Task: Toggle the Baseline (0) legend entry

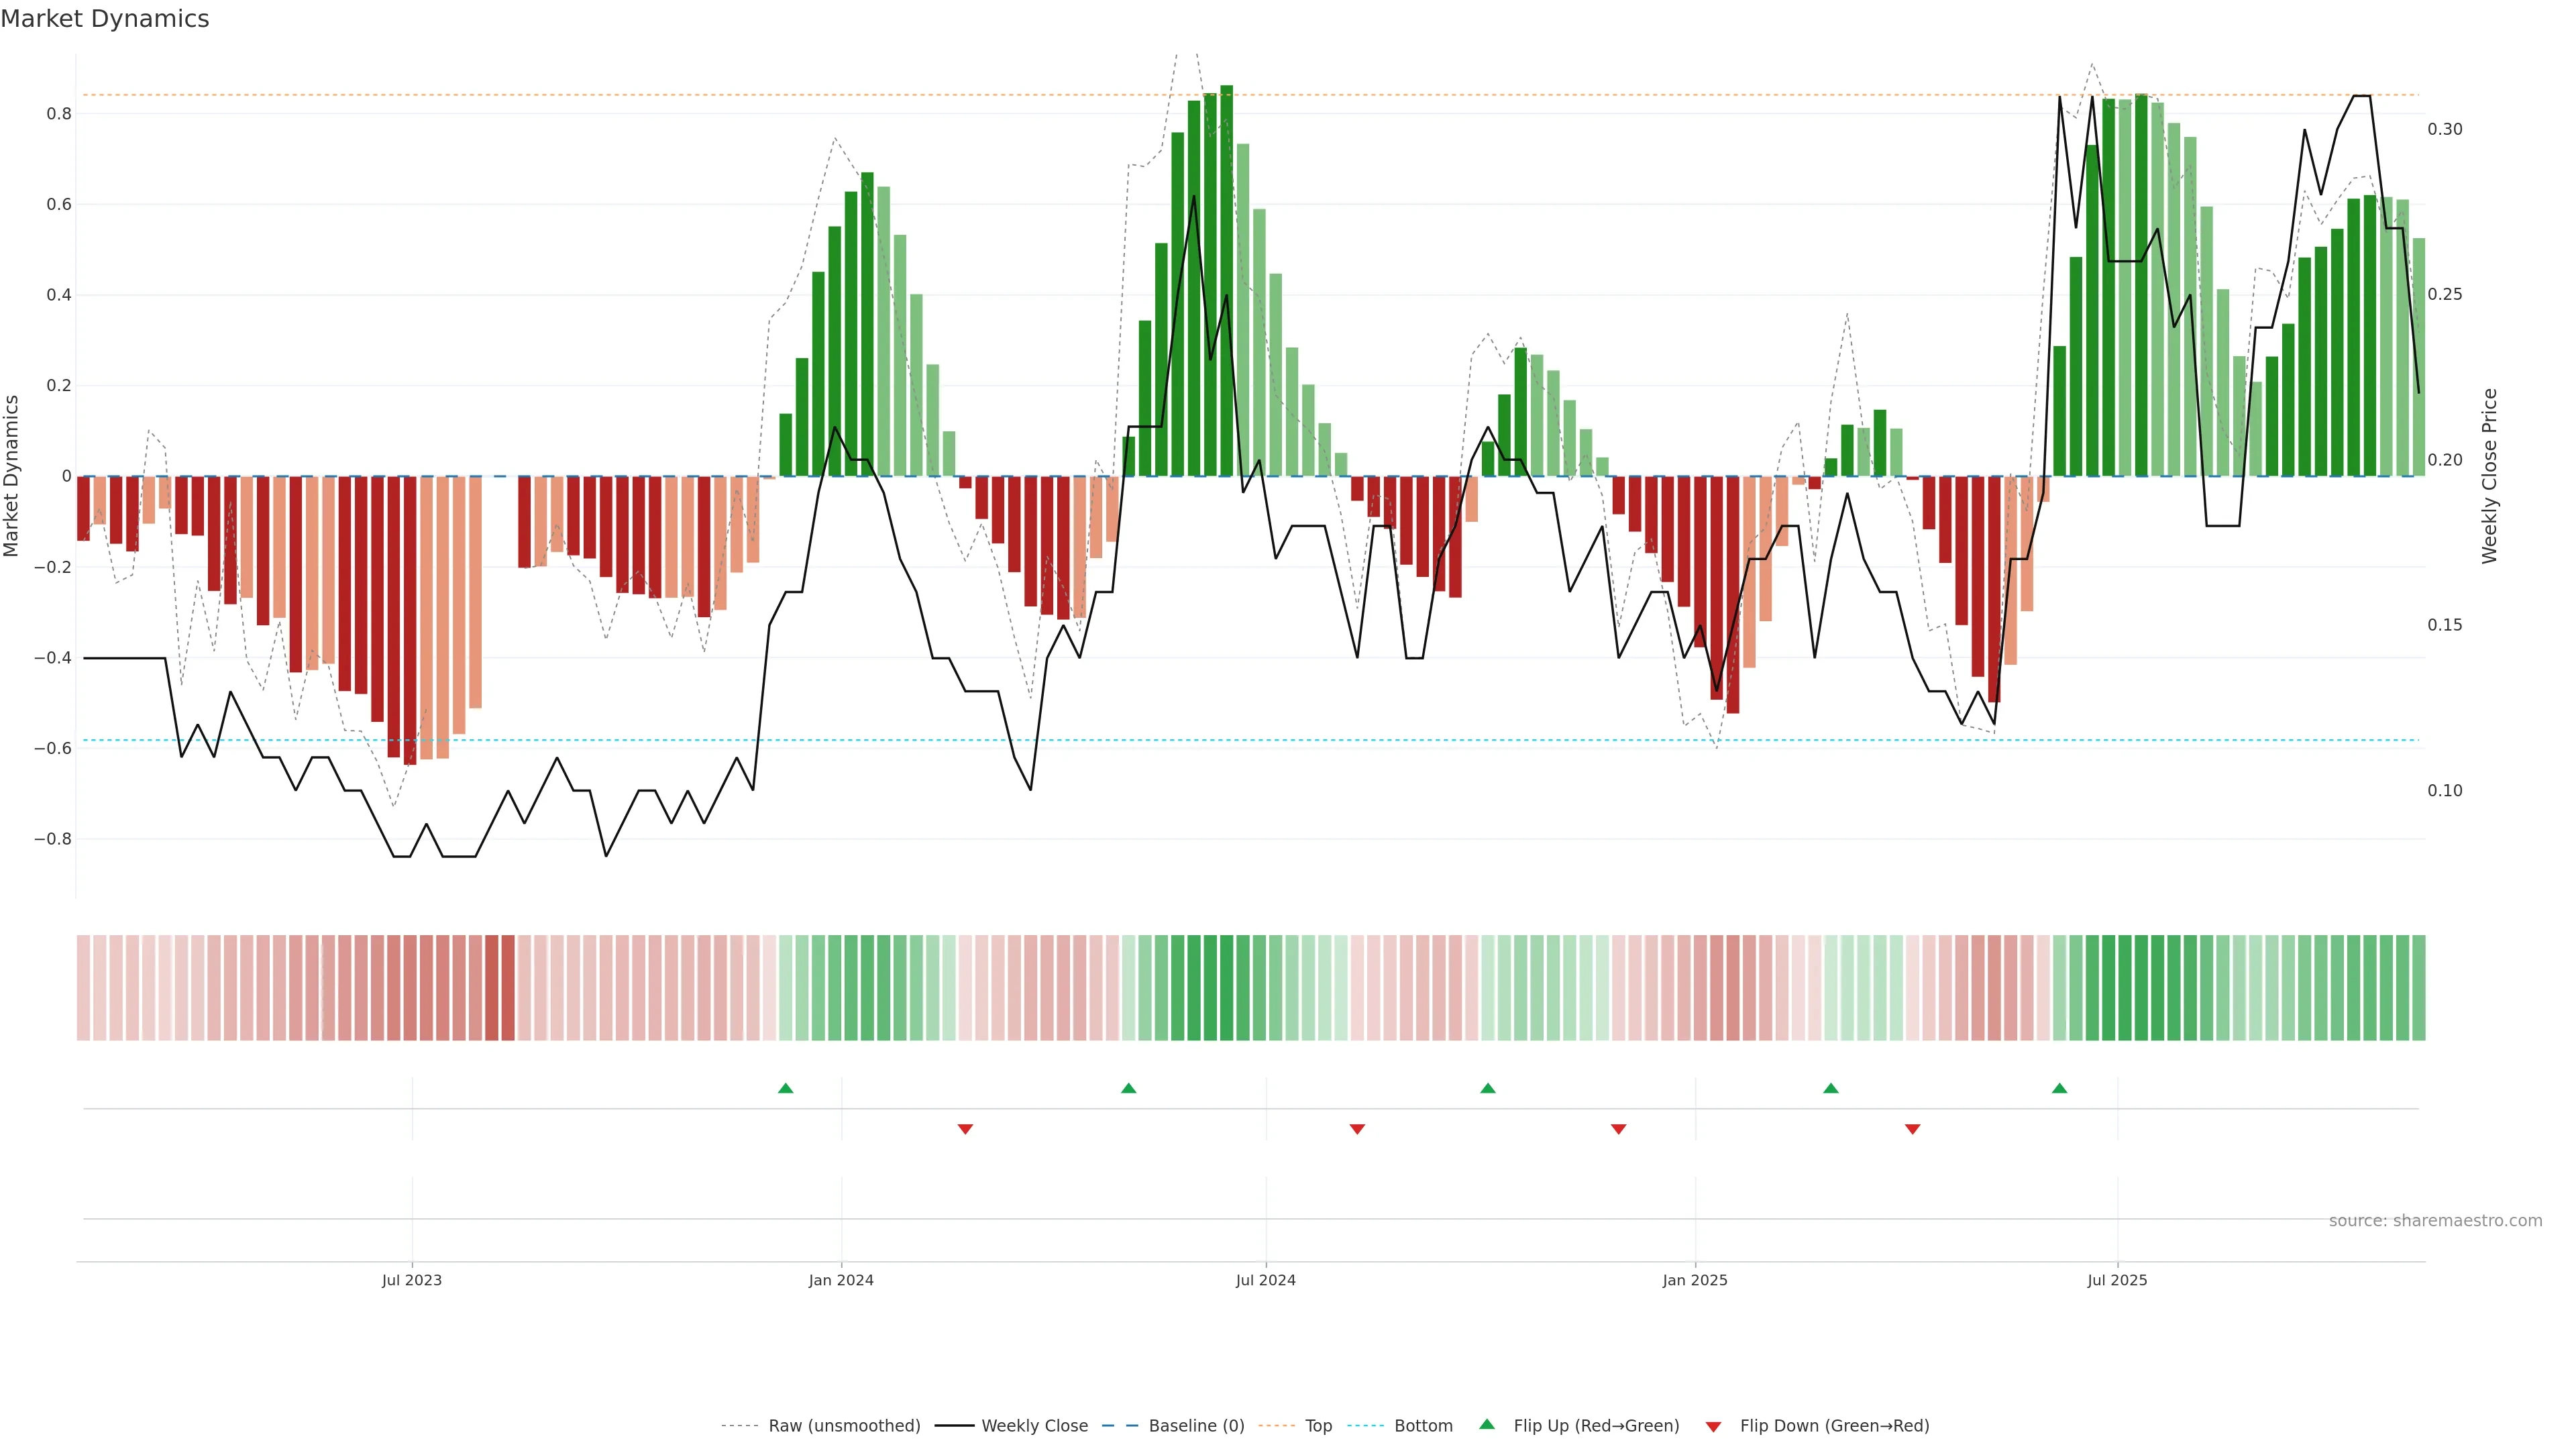Action: (x=1196, y=1426)
